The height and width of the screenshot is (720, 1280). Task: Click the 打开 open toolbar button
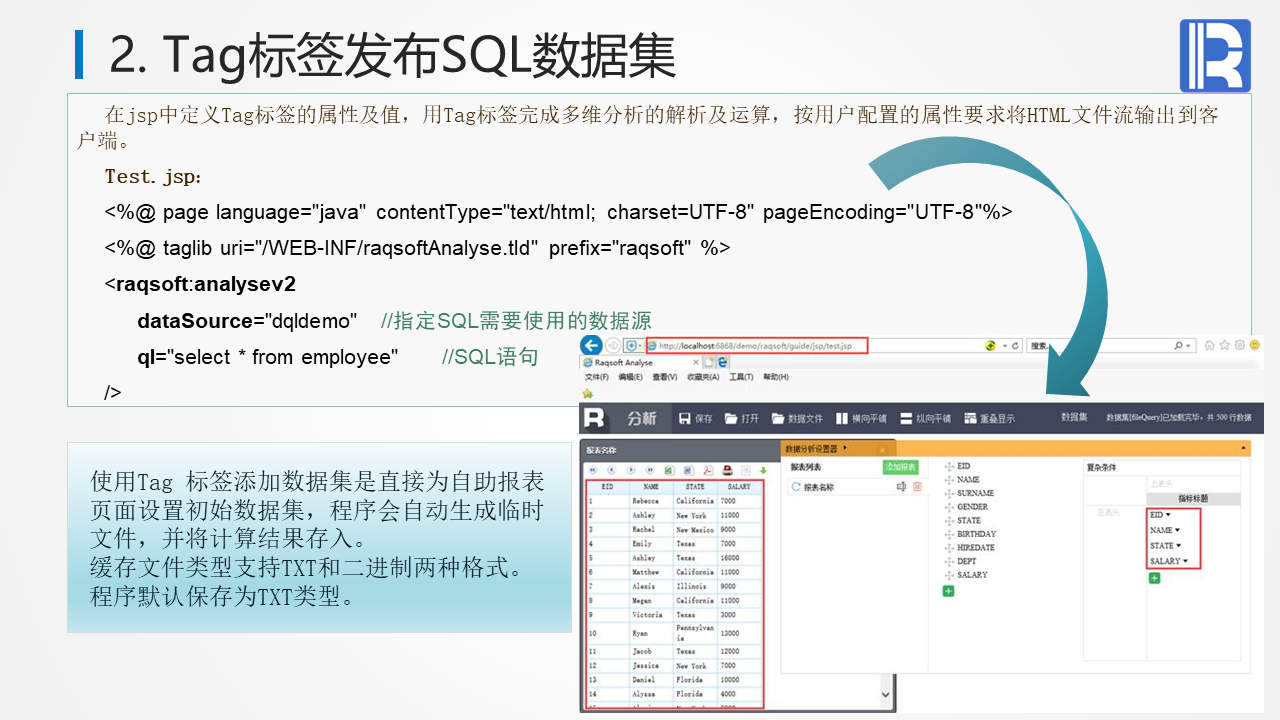[x=742, y=419]
